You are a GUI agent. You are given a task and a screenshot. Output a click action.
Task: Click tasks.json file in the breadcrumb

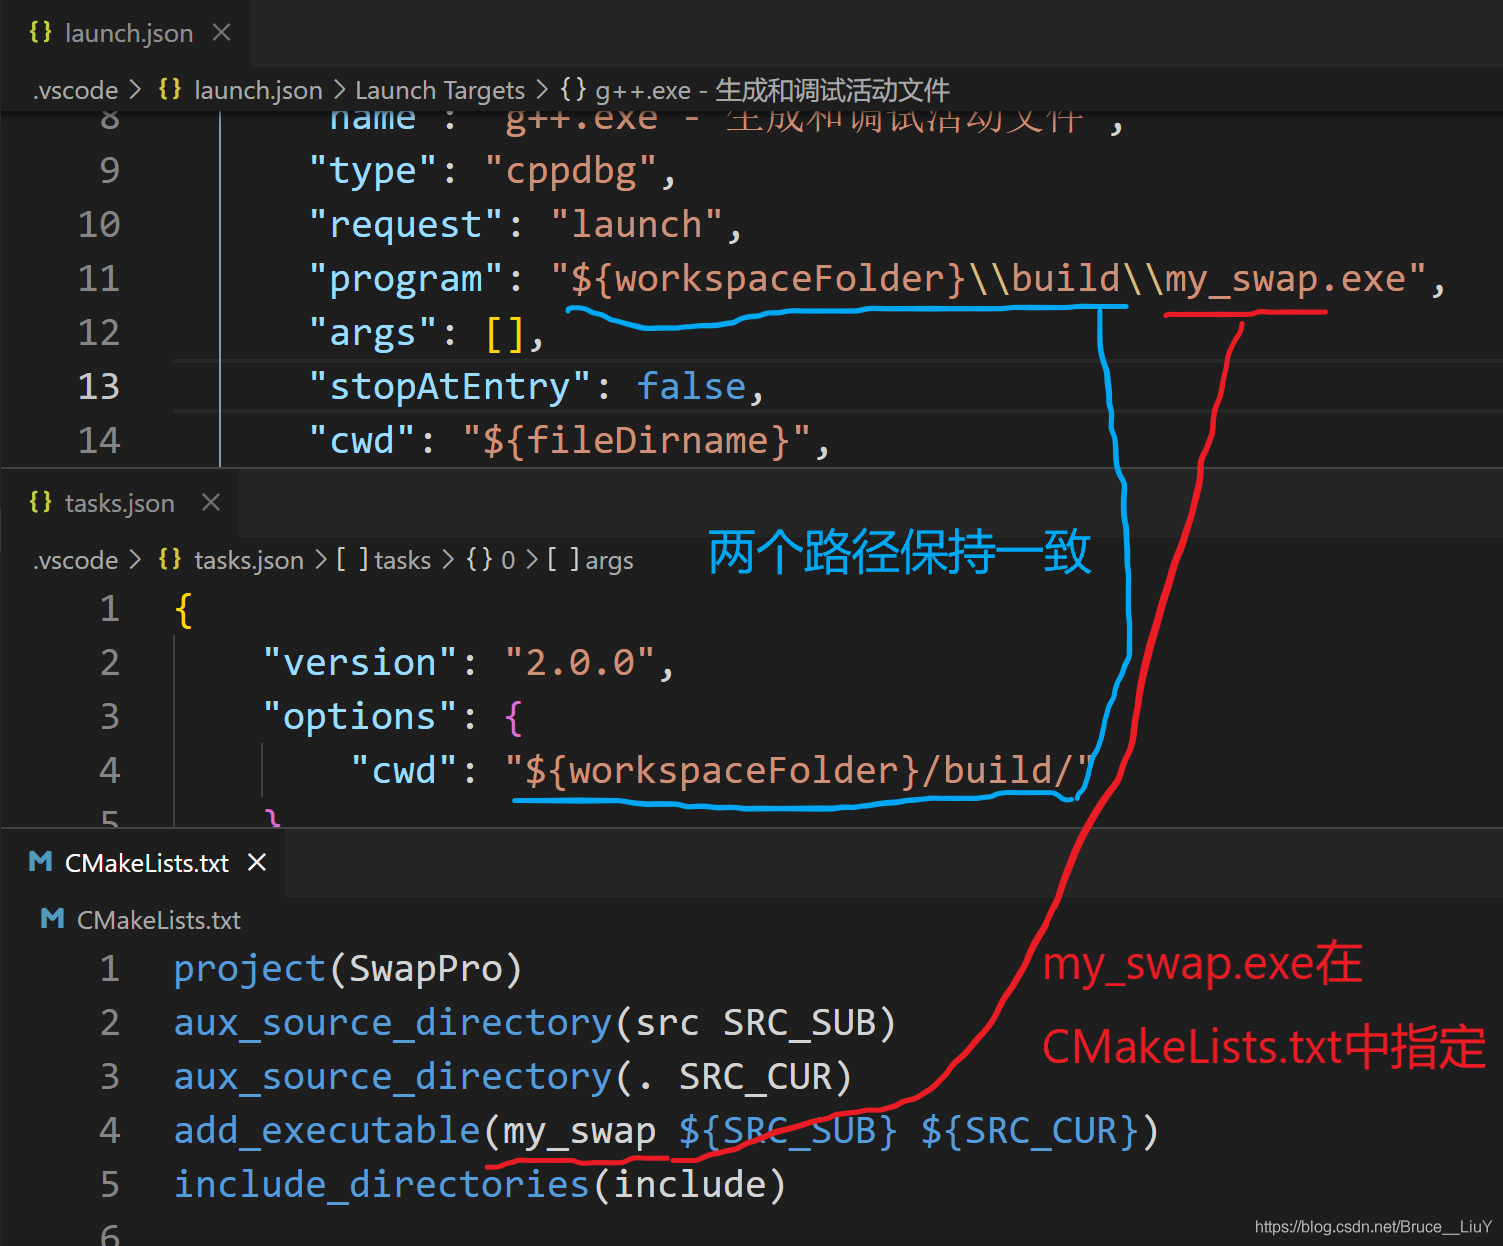click(x=248, y=560)
